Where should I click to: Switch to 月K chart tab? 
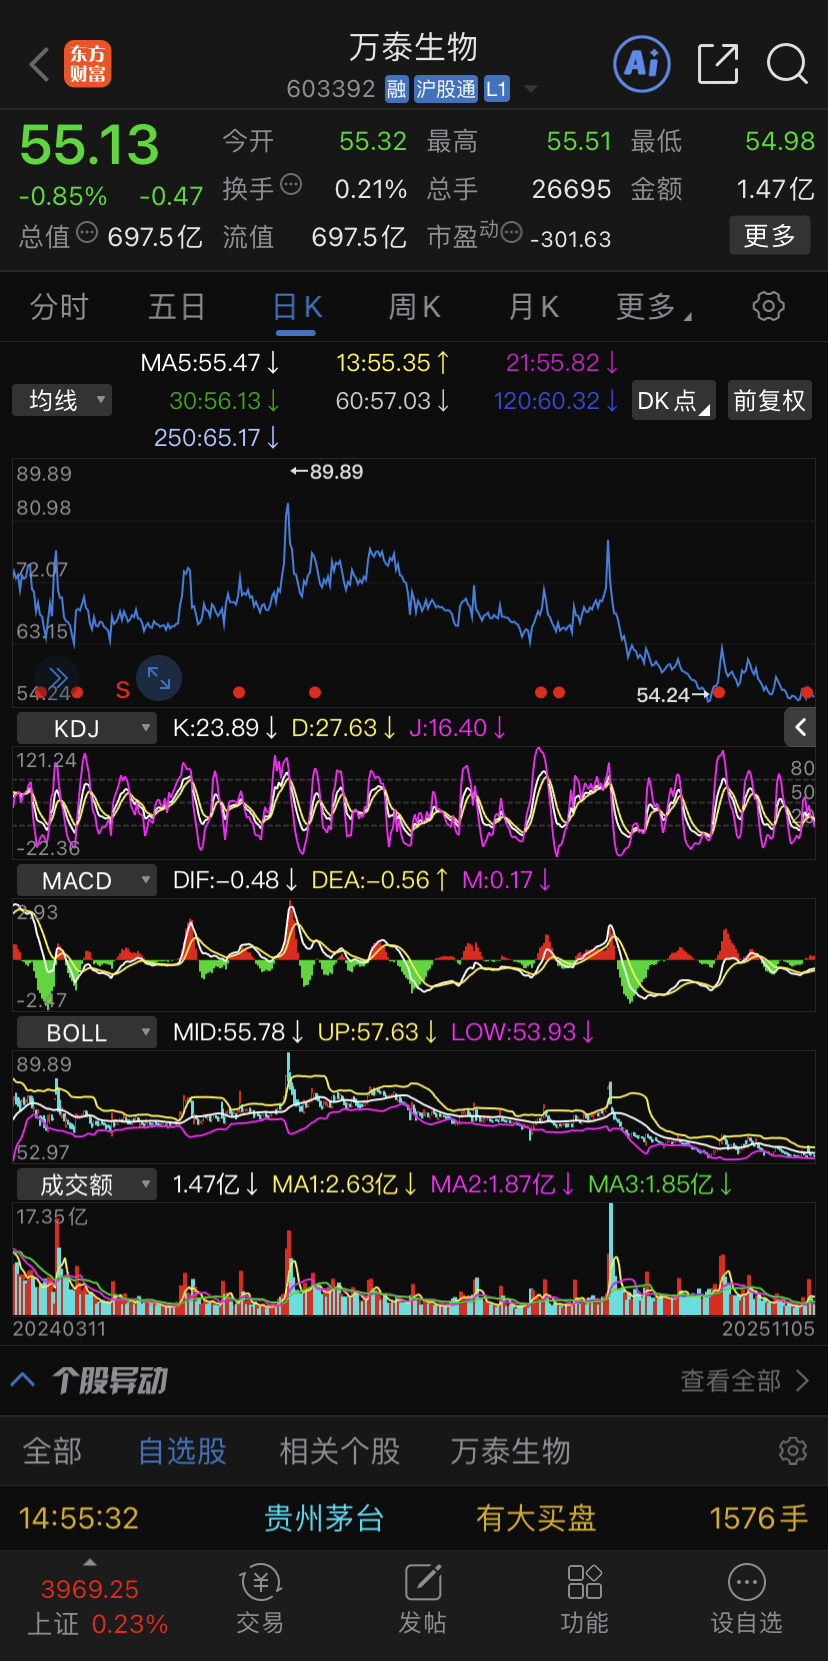pyautogui.click(x=534, y=307)
